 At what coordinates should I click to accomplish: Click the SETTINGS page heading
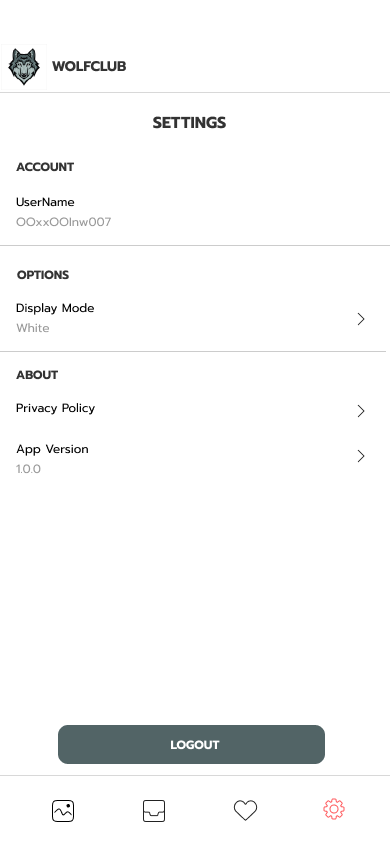coord(189,123)
